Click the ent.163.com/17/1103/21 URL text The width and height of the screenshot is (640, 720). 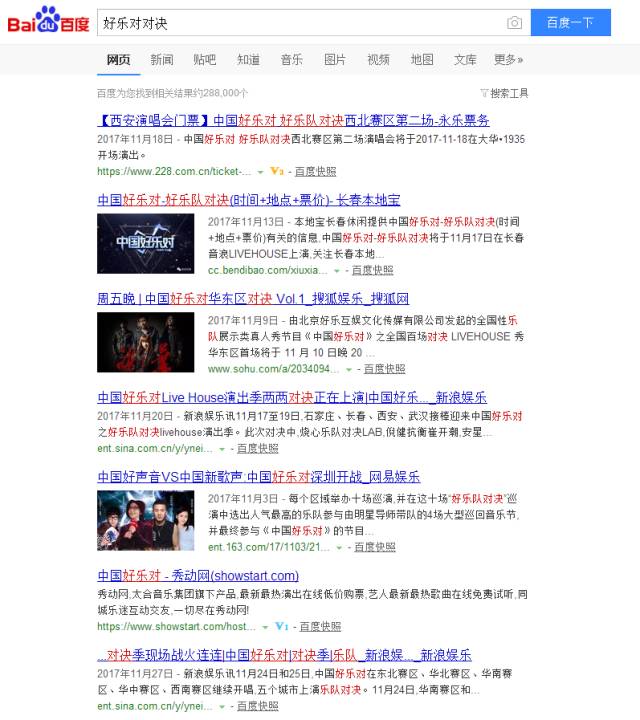[269, 547]
